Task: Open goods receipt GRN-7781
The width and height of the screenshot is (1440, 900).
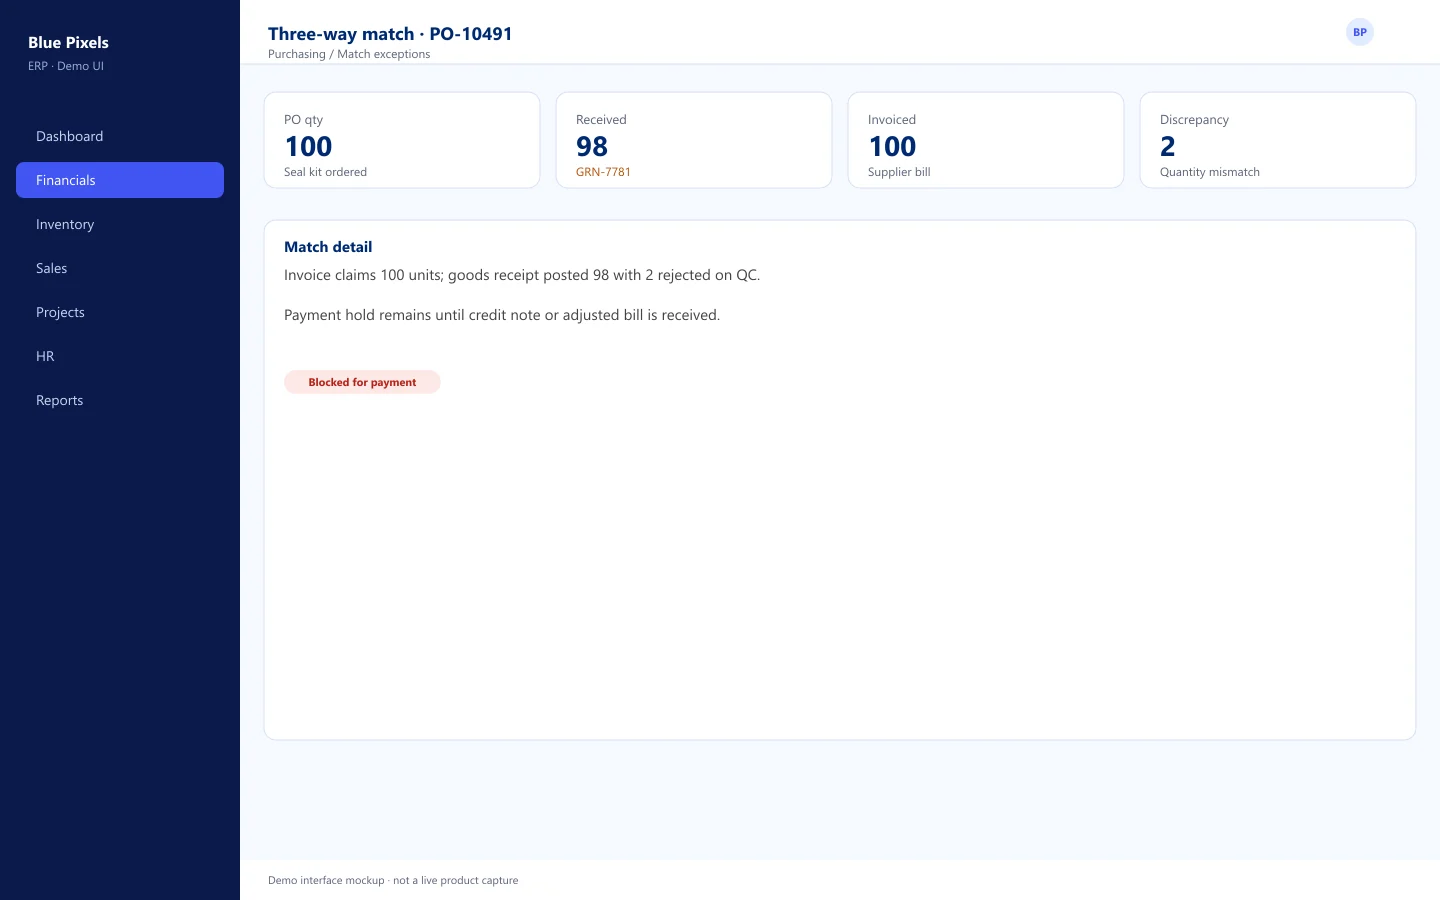Action: [603, 172]
